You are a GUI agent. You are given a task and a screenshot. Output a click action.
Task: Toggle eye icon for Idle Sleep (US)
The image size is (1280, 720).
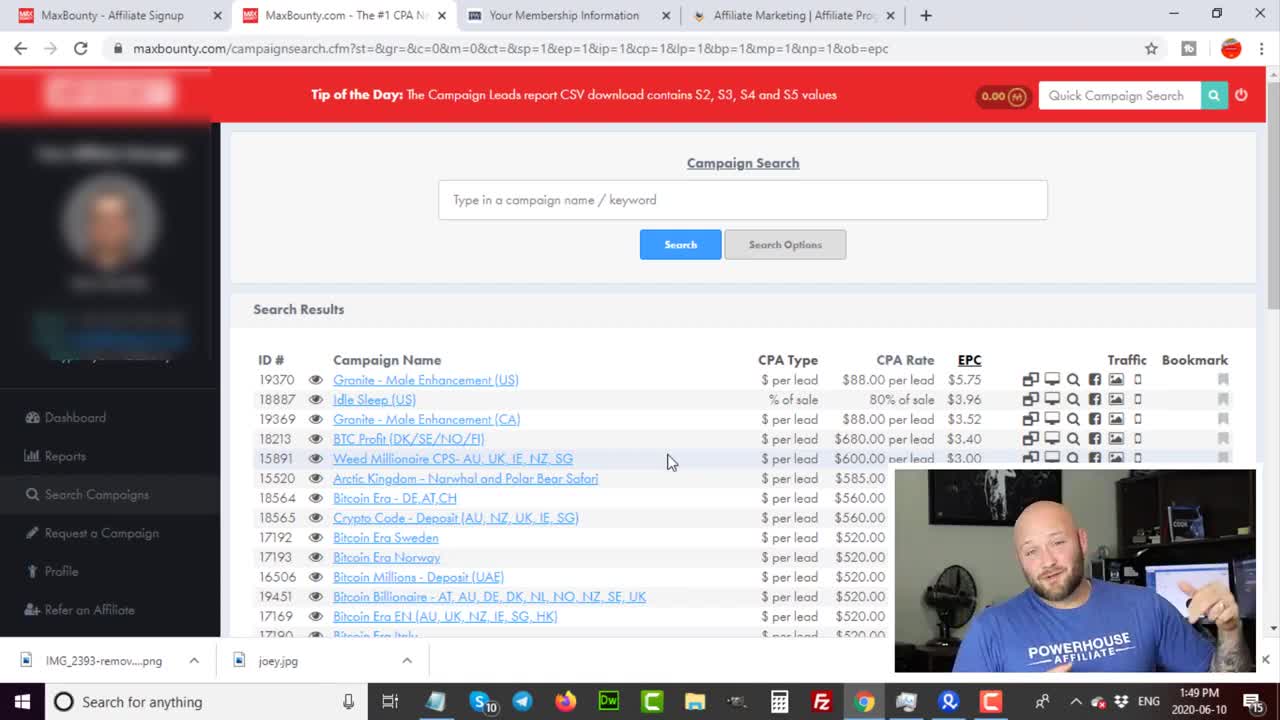(x=316, y=400)
